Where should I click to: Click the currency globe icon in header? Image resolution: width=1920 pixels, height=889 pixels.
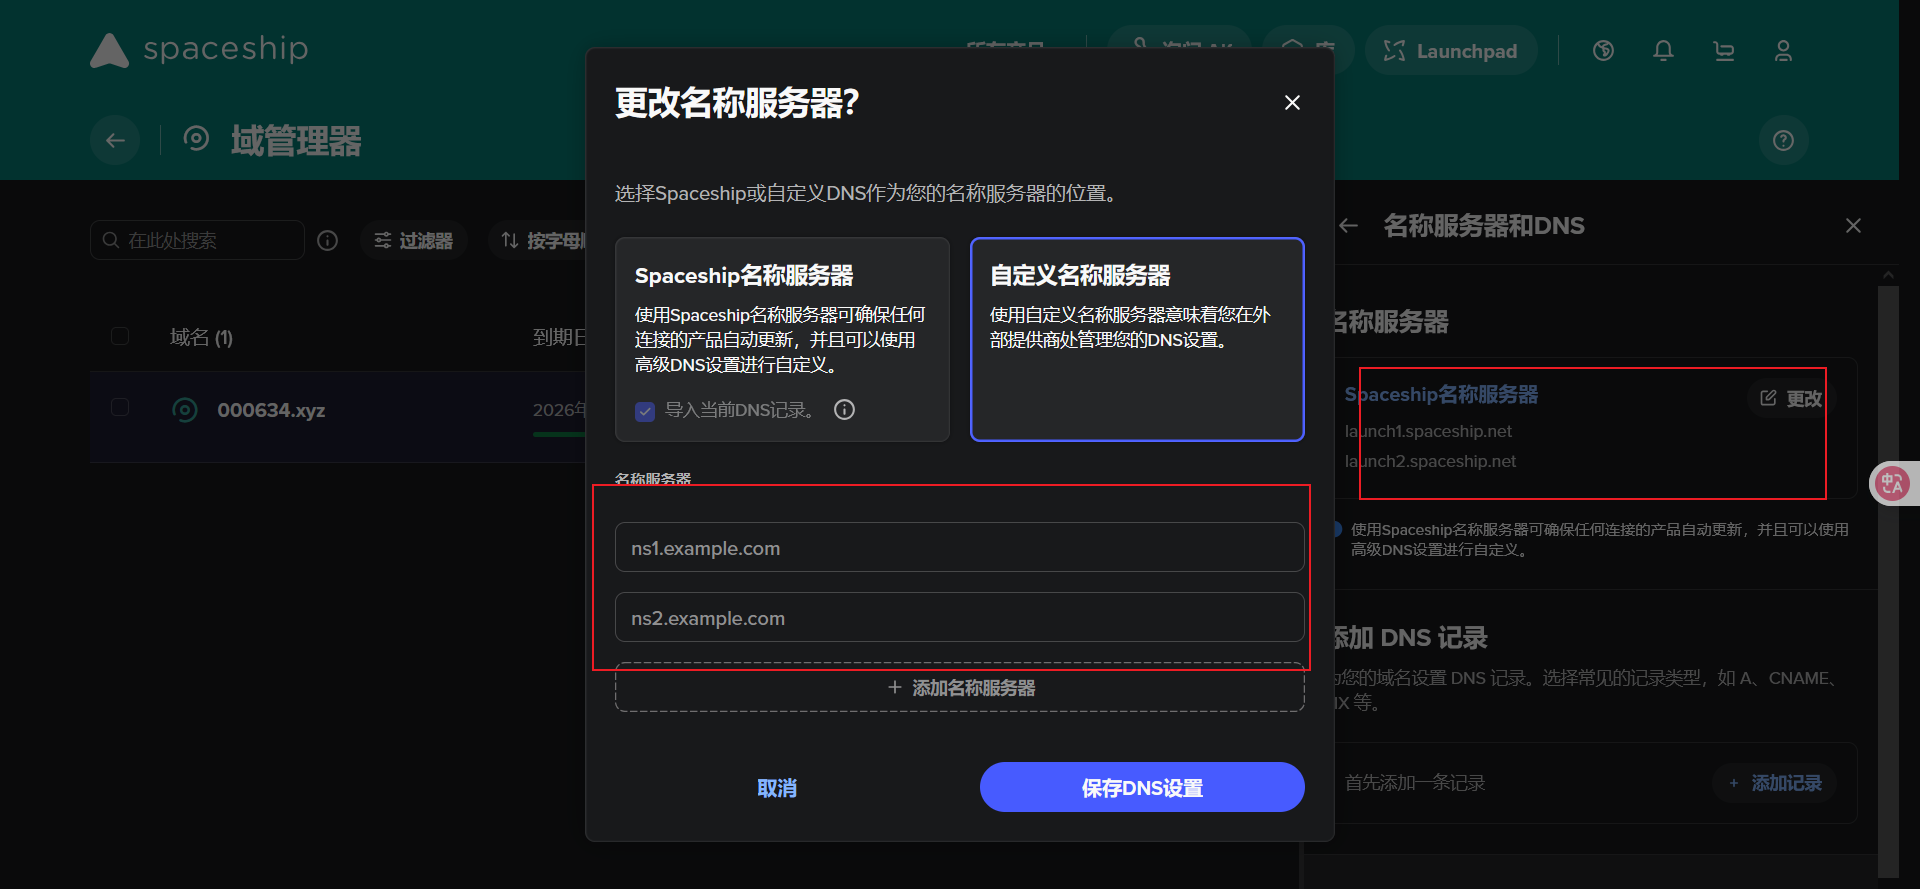[x=1603, y=51]
